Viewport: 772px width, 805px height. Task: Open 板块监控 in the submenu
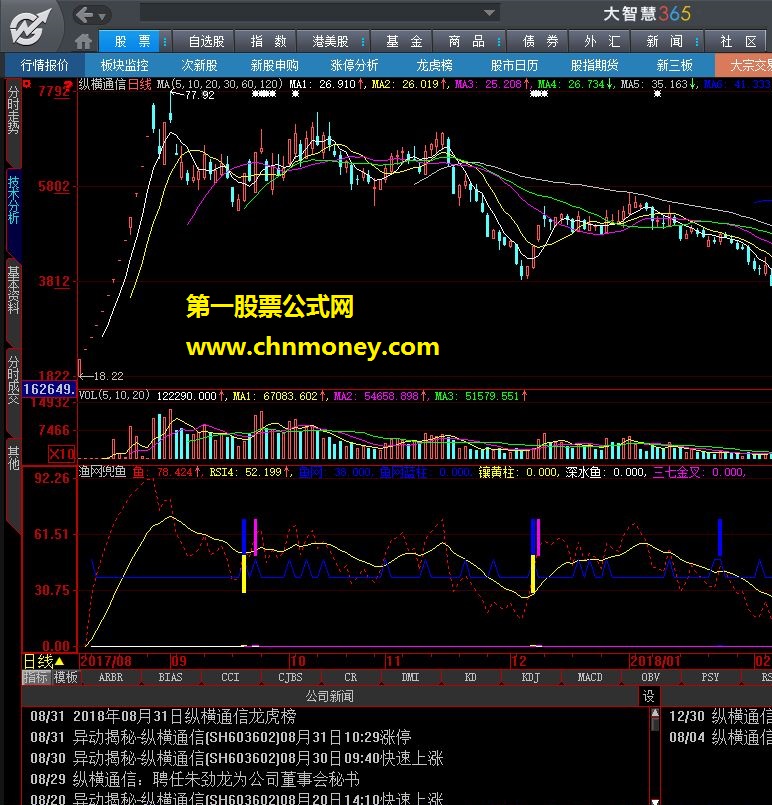(x=125, y=65)
